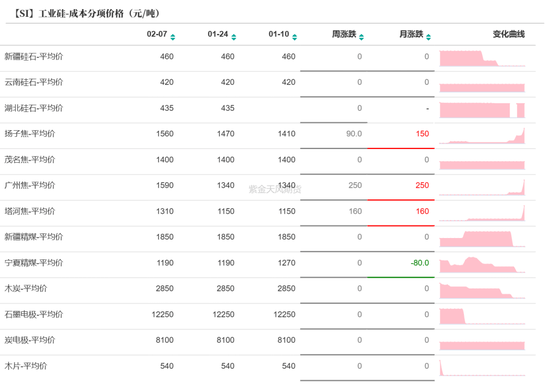This screenshot has width=550, height=384.
Task: Click the red 160 monthly change for 塔河焦
Action: click(x=422, y=211)
